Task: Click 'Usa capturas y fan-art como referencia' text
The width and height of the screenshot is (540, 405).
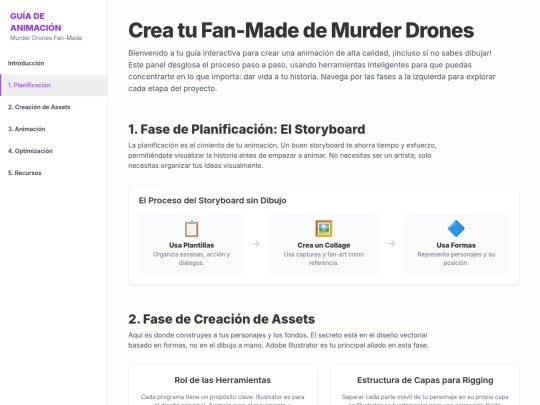Action: pos(324,259)
